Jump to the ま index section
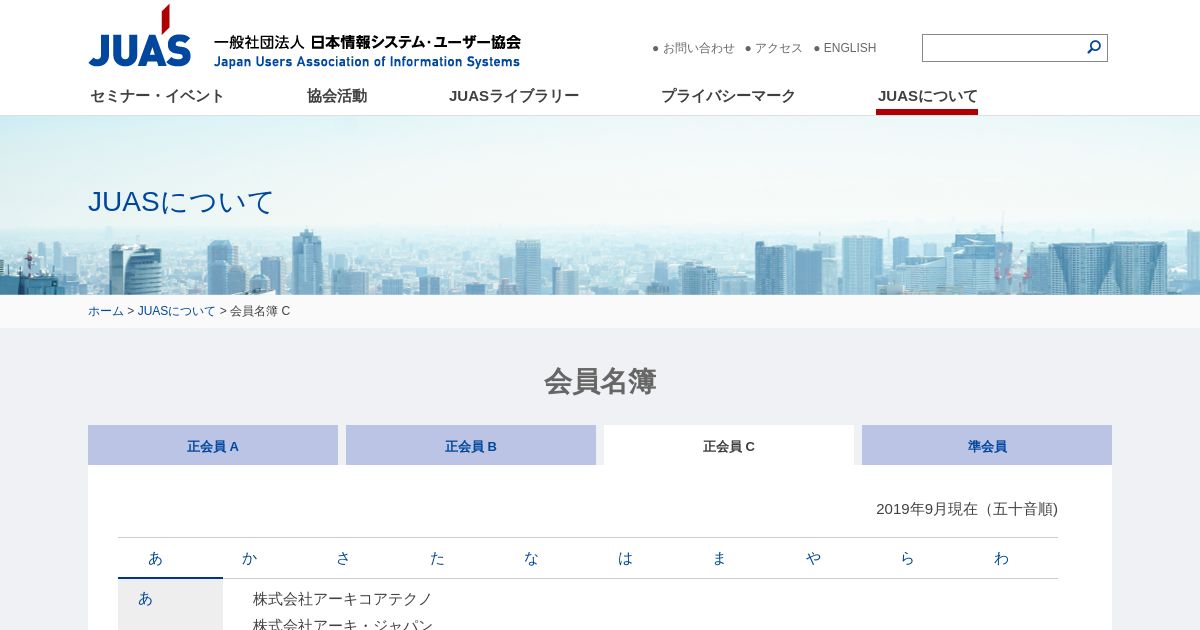The width and height of the screenshot is (1200, 630). [x=719, y=558]
